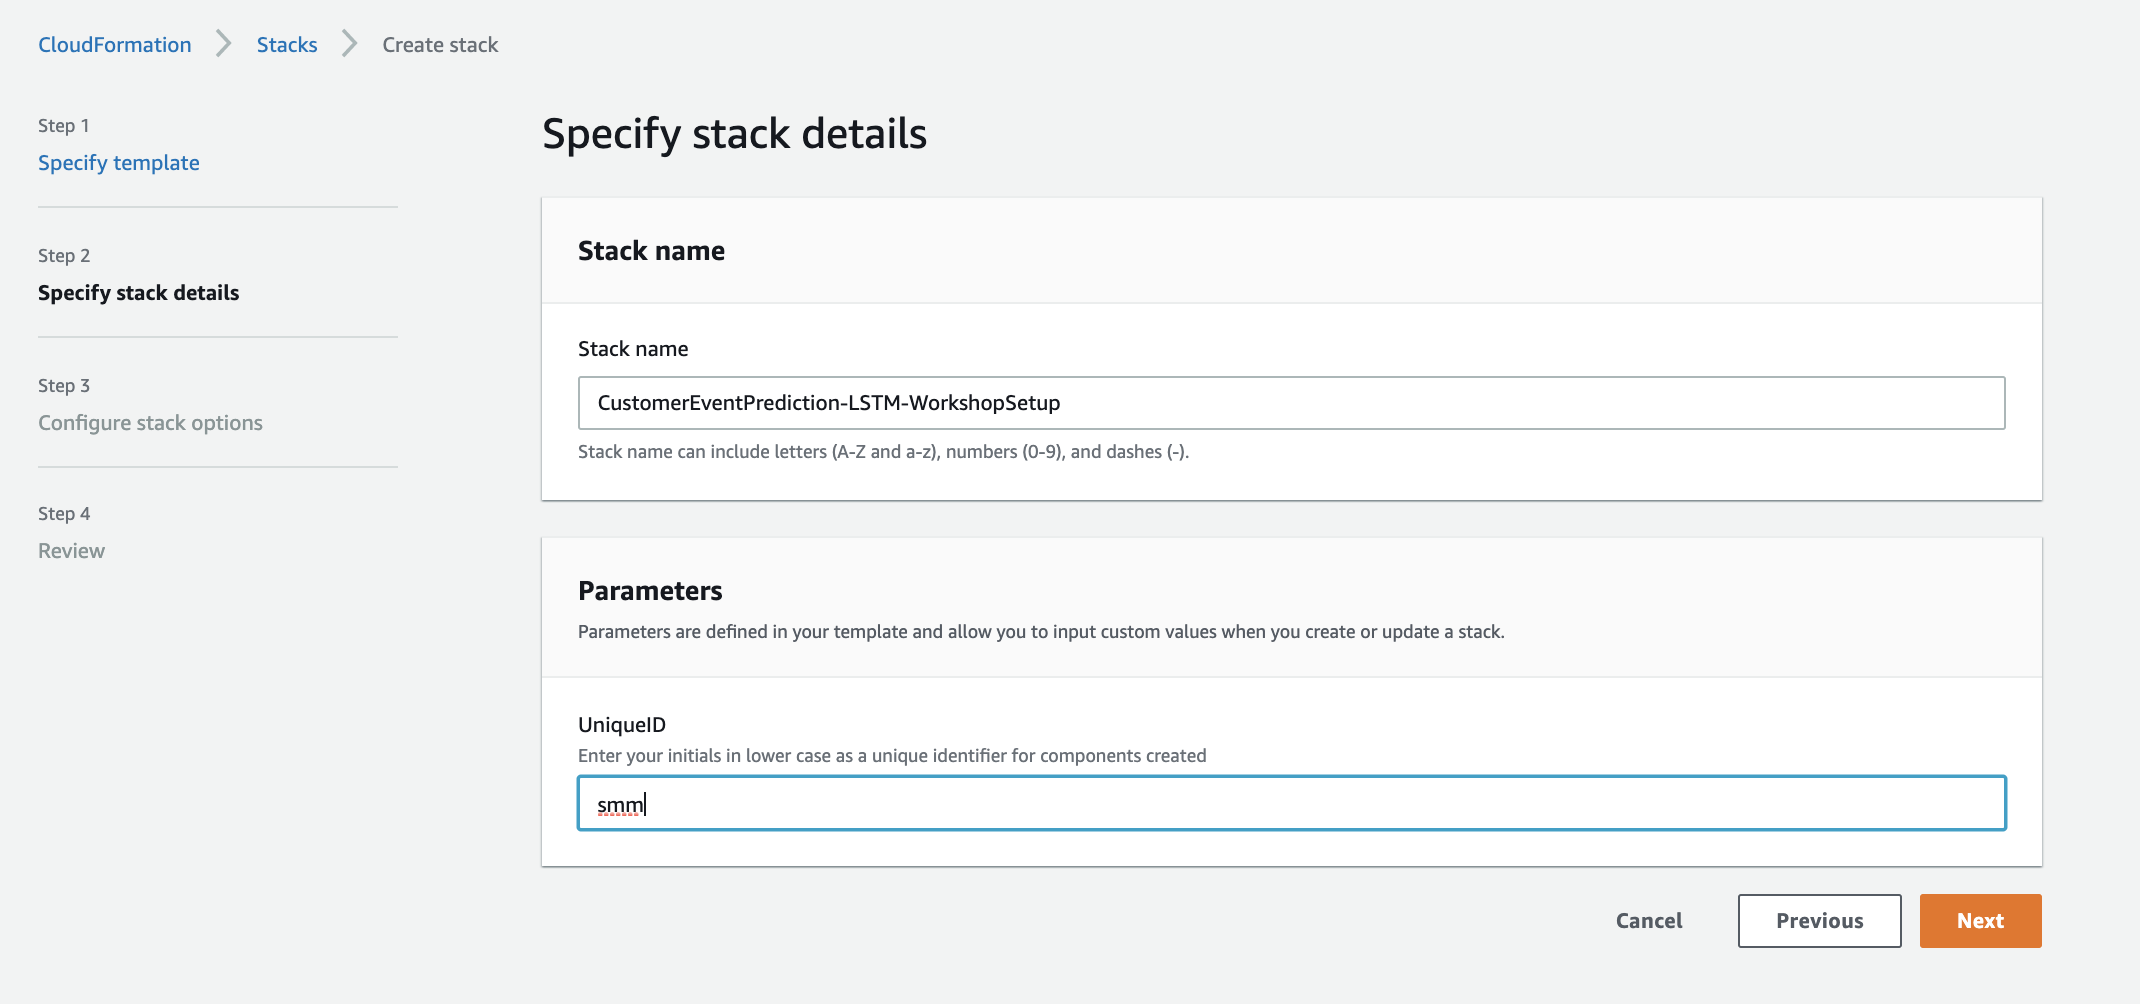Click the Specify stack details page title
This screenshot has width=2140, height=1004.
(734, 134)
